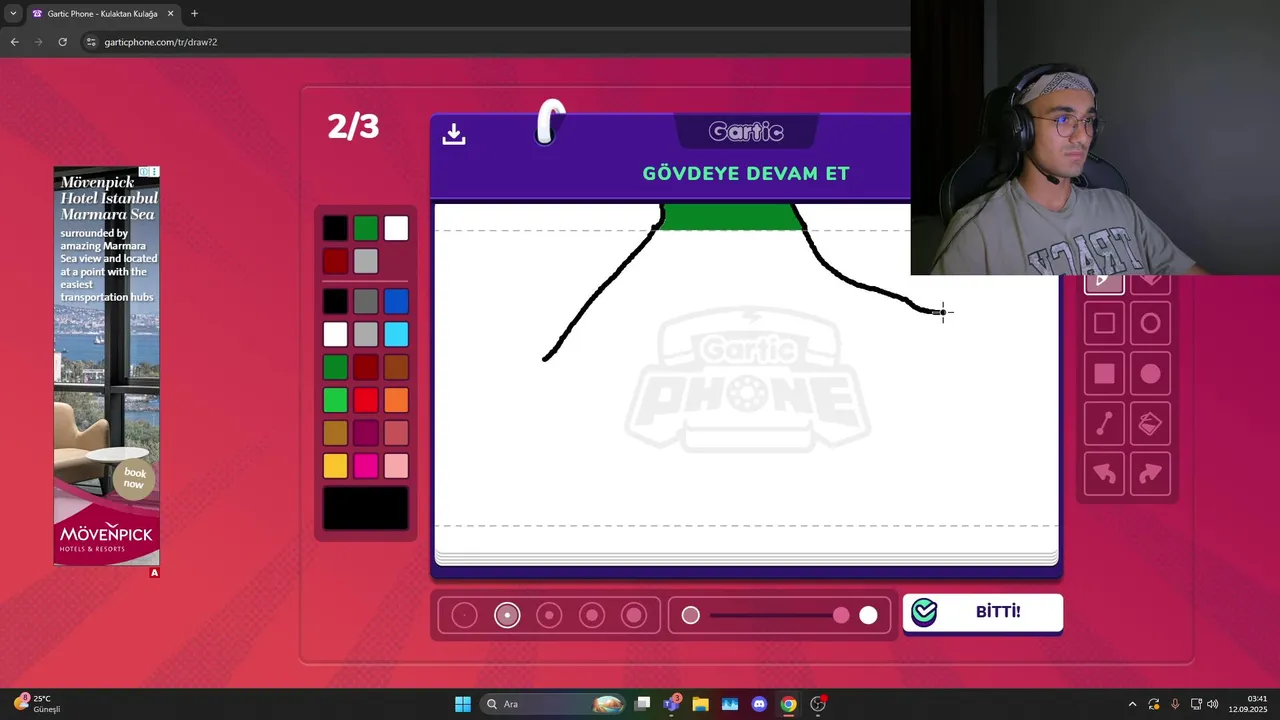Open Microsoft Teams from the taskbar
Screen dimensions: 1280x720
tap(671, 704)
